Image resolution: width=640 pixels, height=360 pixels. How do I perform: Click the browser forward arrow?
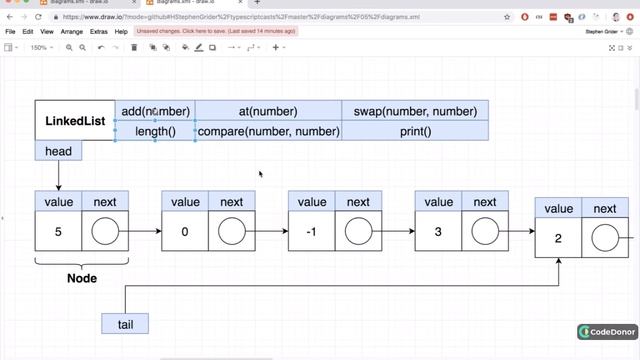click(x=24, y=17)
